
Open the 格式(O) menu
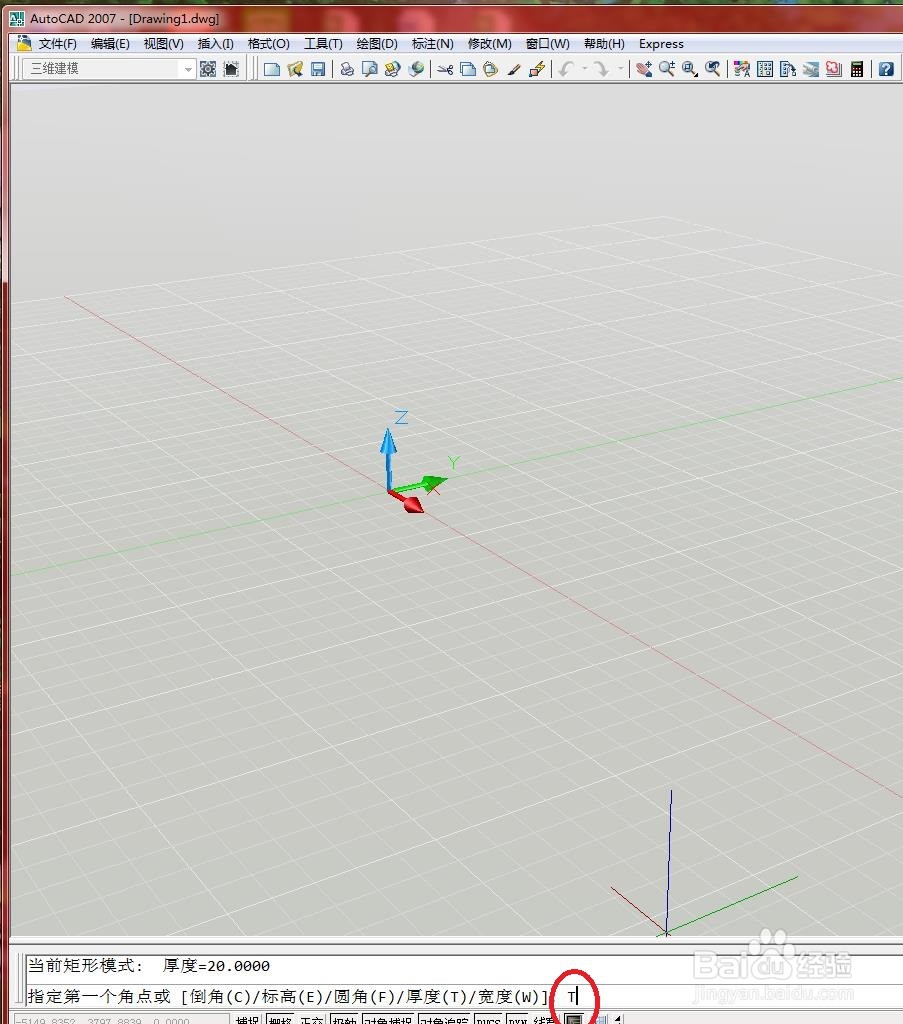click(268, 44)
